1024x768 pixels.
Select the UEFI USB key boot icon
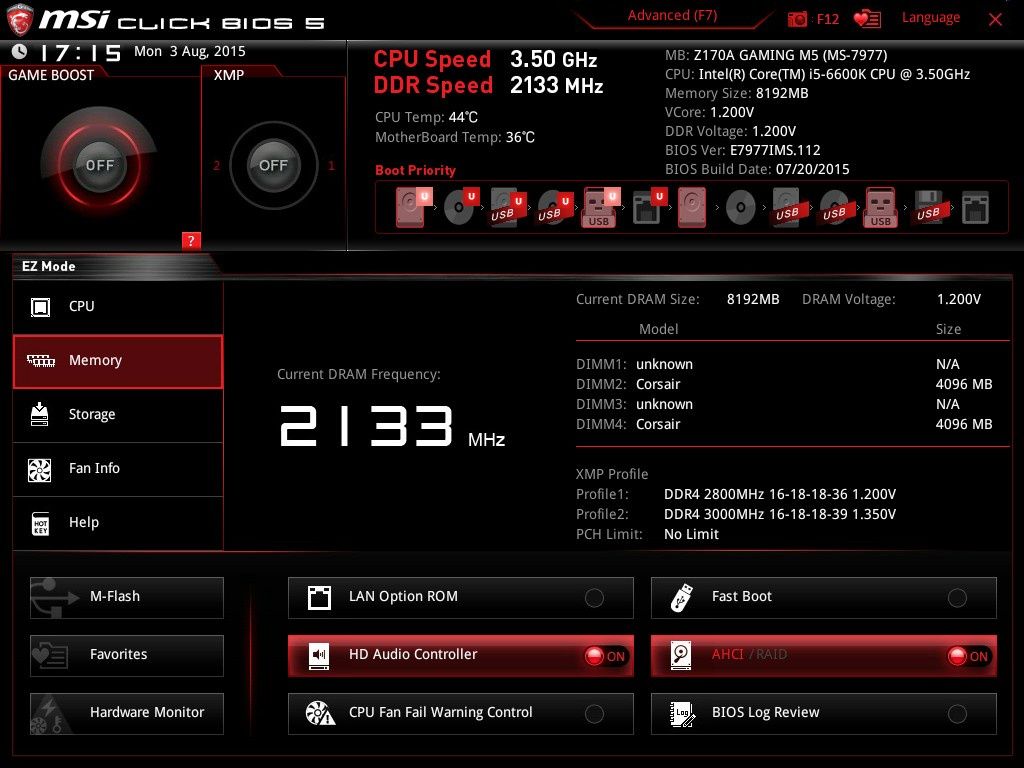[601, 207]
